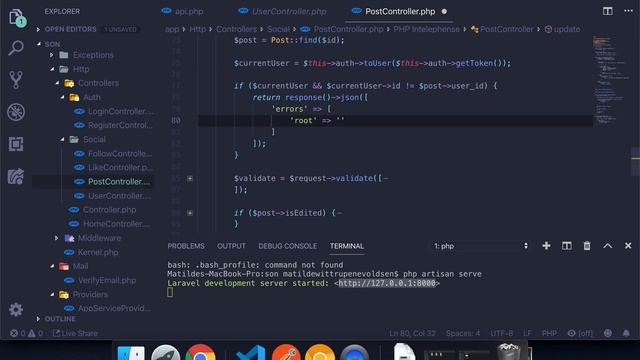This screenshot has width=640, height=360.
Task: Change language mode via PHP status item
Action: (x=549, y=333)
